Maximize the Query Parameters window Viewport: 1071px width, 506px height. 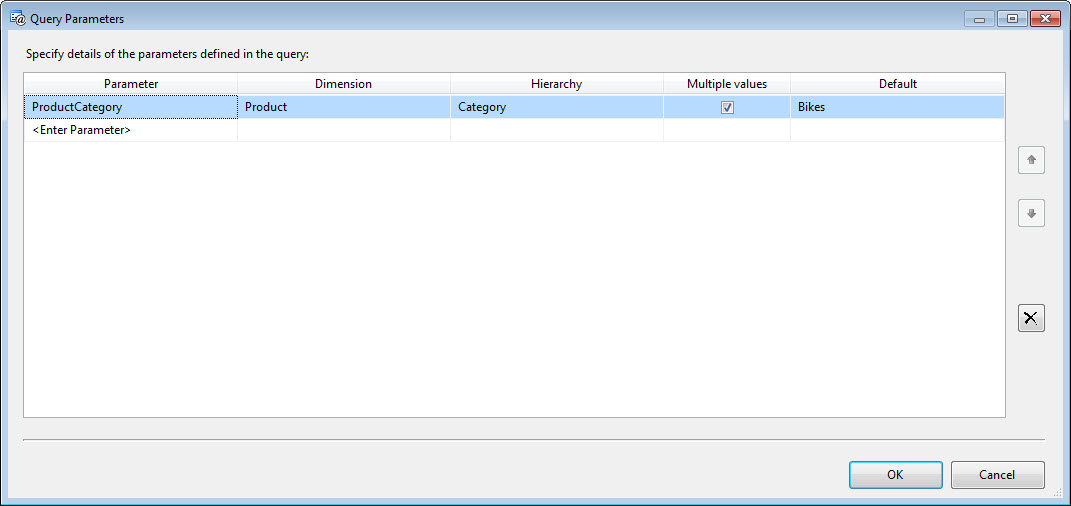[x=1012, y=19]
